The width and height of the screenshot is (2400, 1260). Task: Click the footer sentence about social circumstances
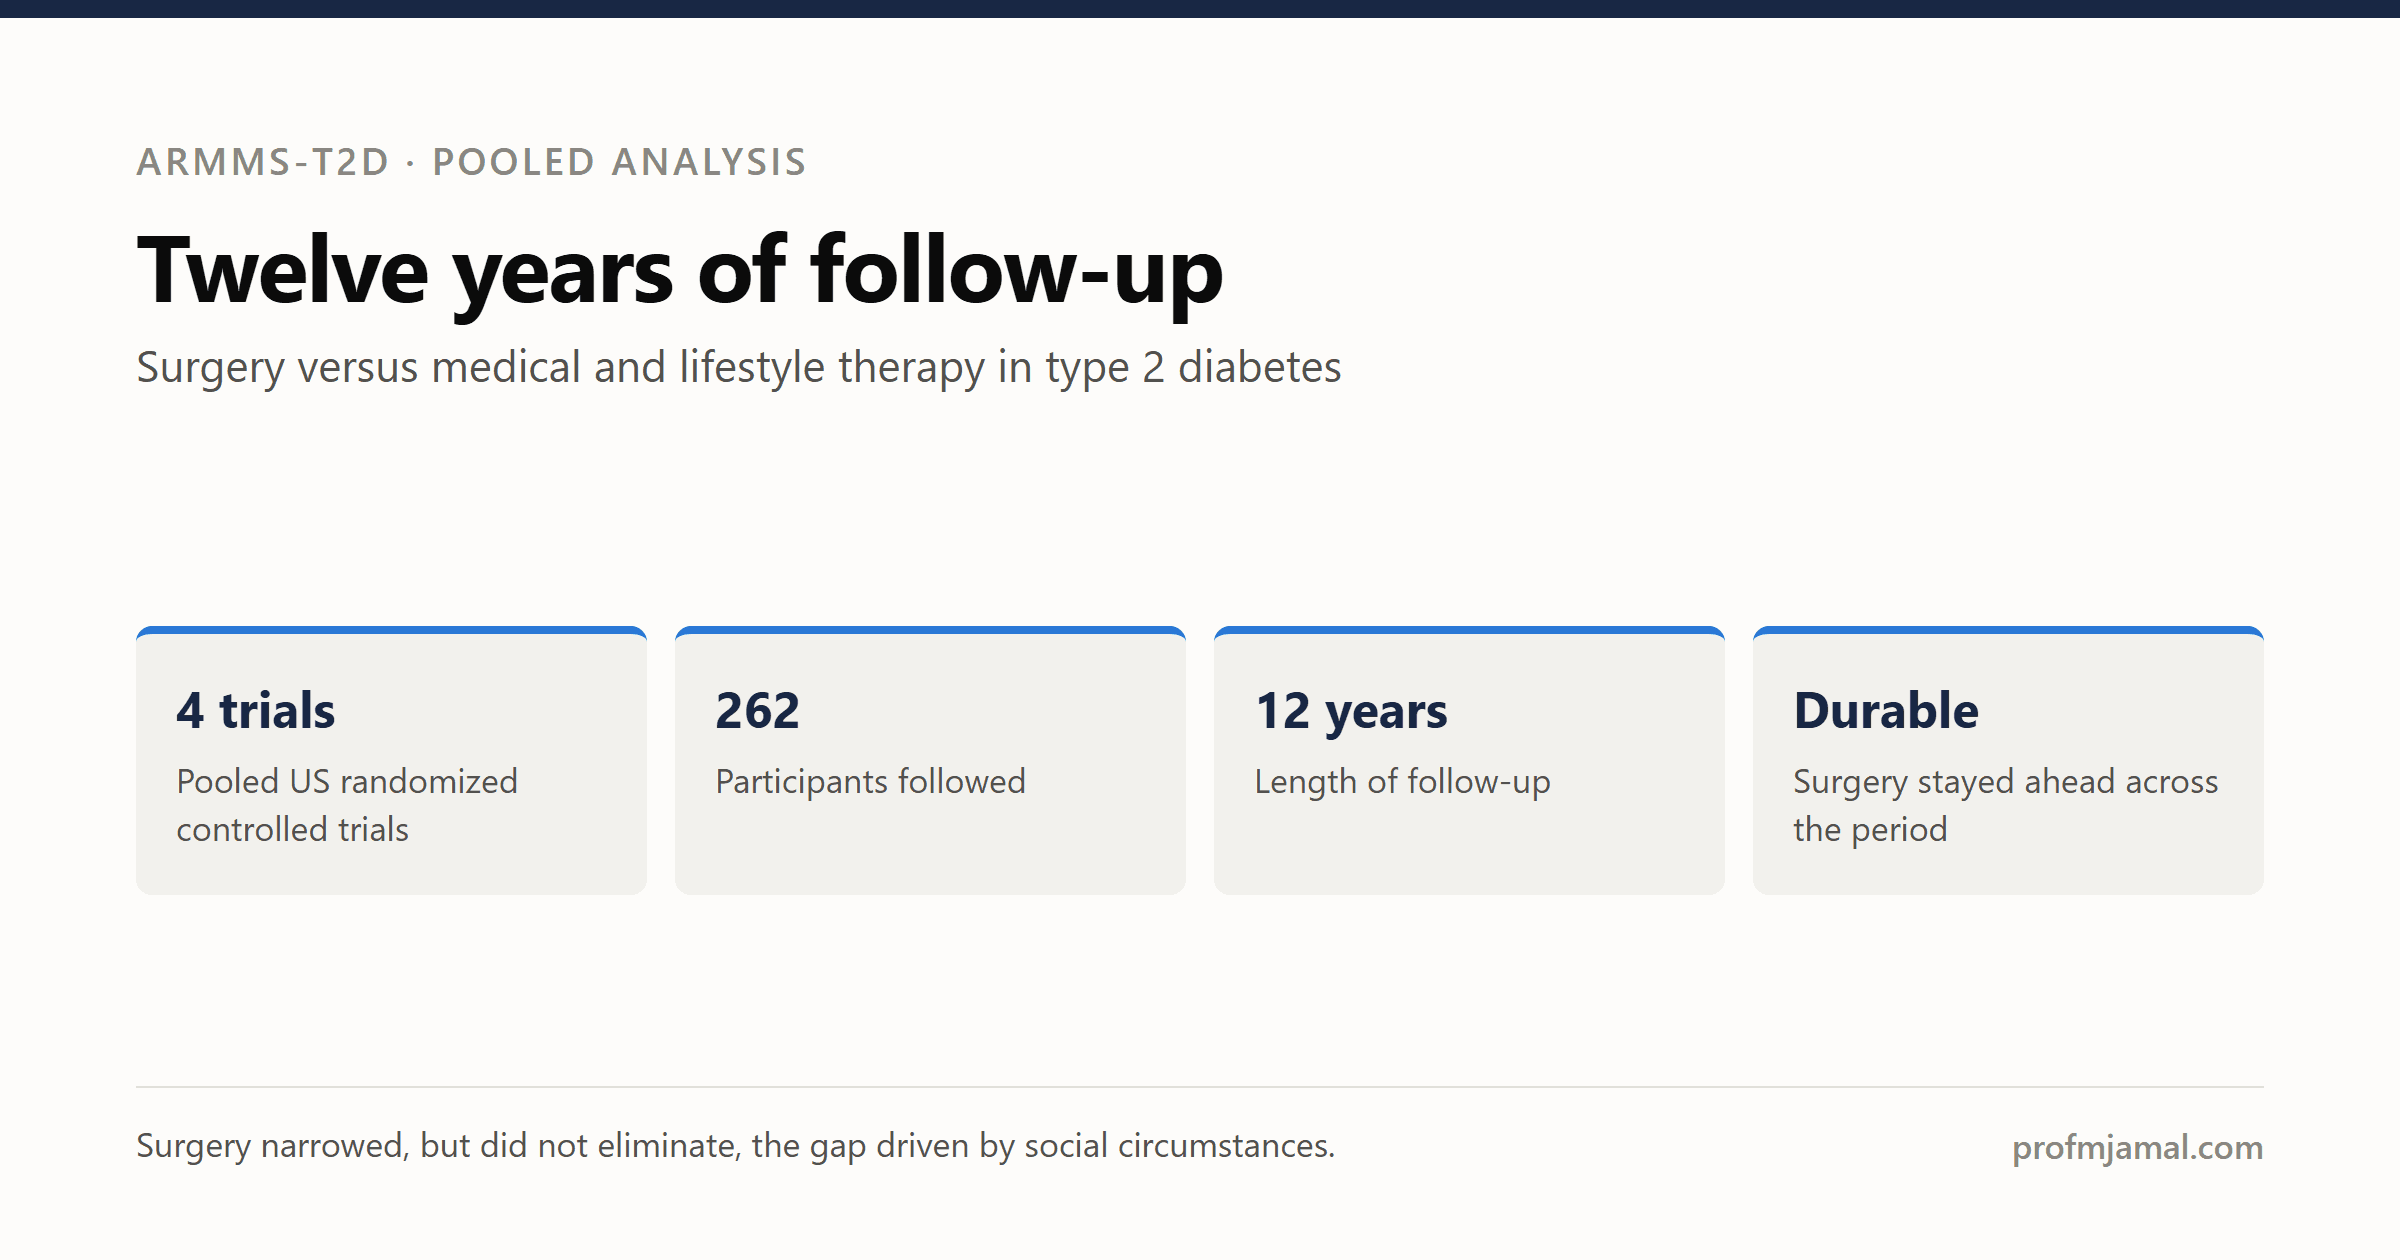(735, 1146)
